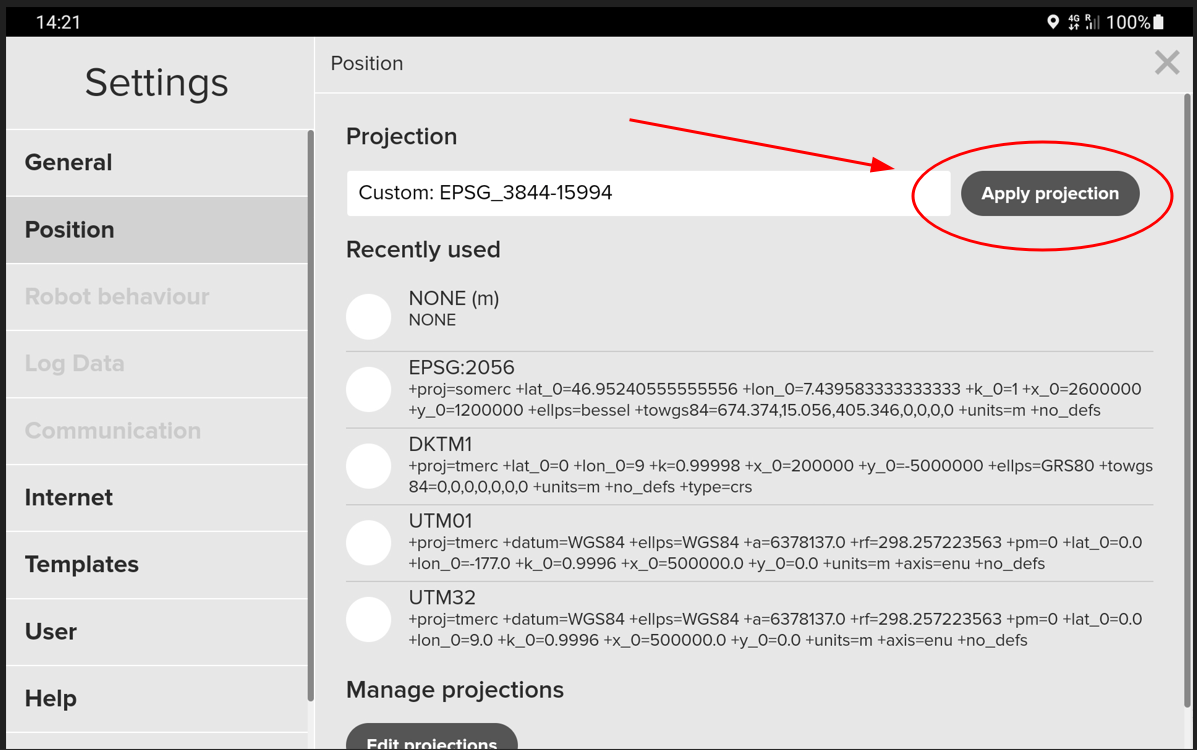1197x750 pixels.
Task: Choose the UTM01 projection radio button
Action: (368, 543)
